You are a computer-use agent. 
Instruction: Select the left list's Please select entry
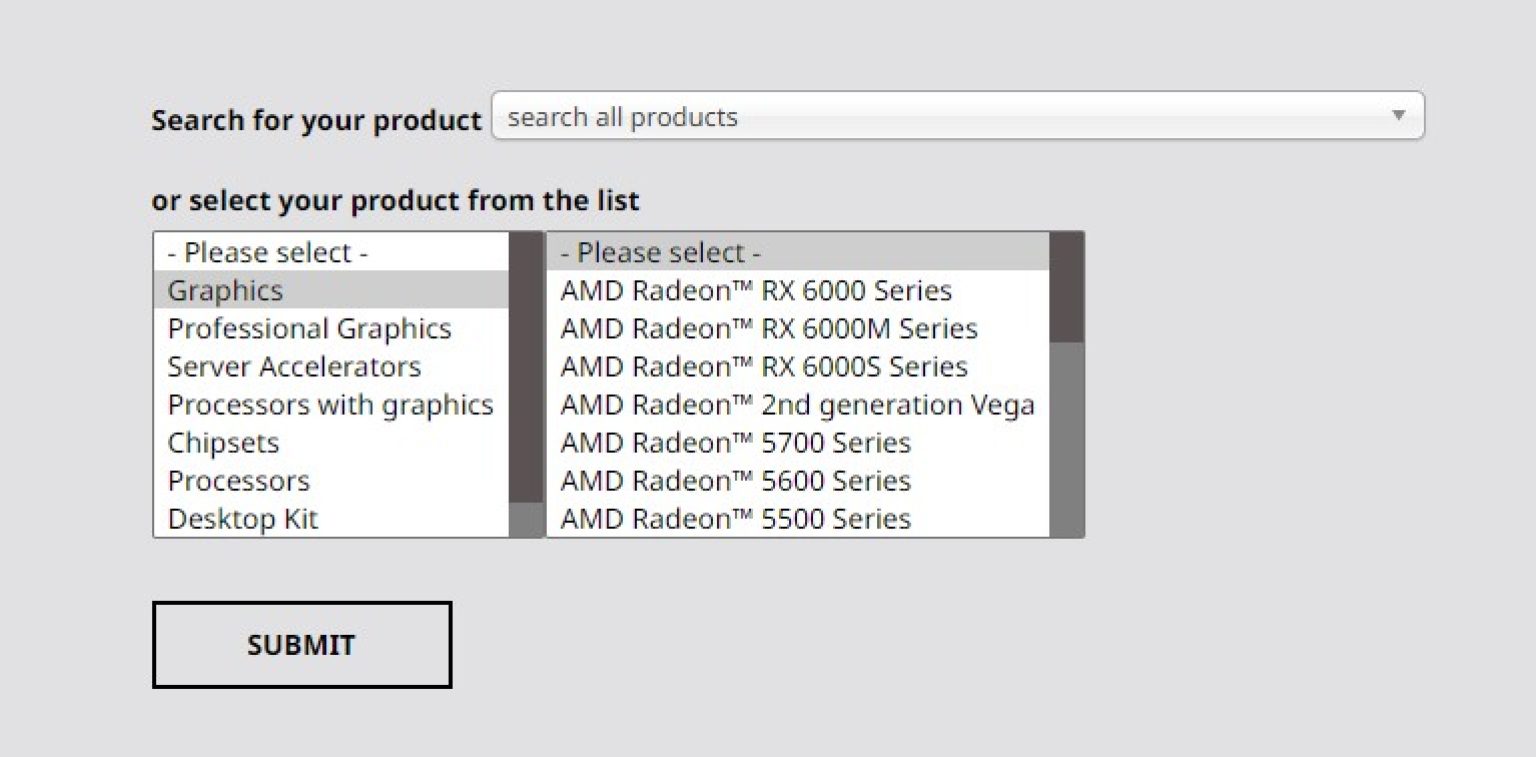pos(267,253)
